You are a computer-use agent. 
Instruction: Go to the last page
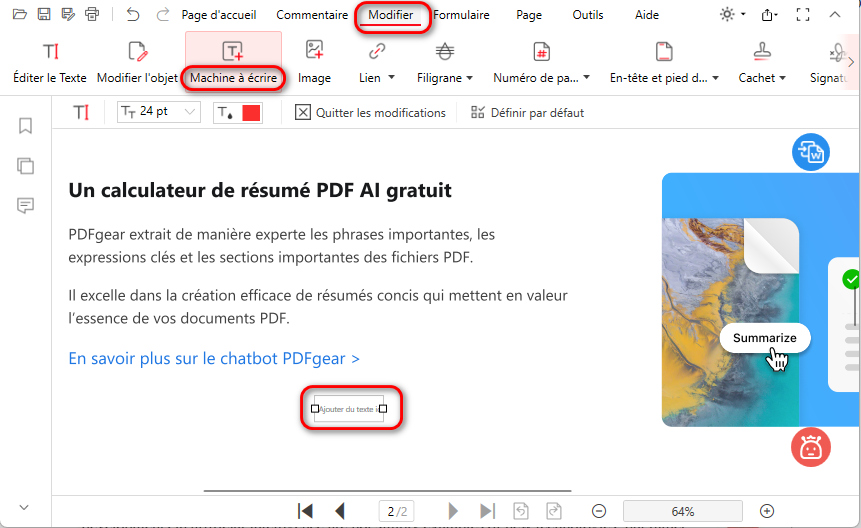(x=487, y=512)
